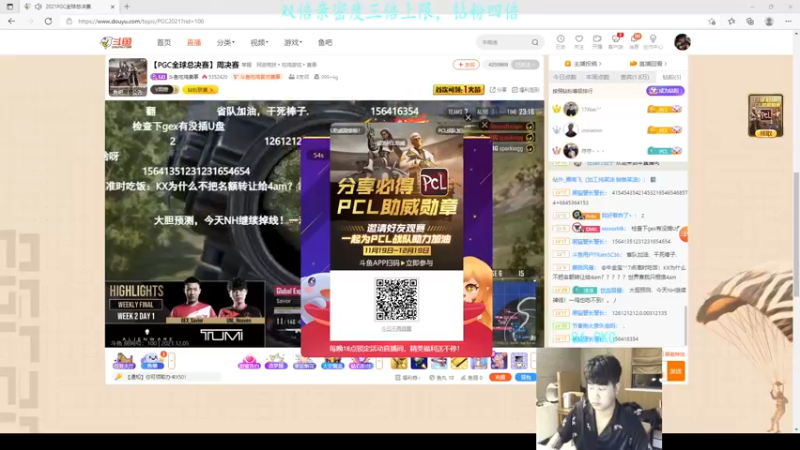Switch to the 贵宾(1.8万) tab
This screenshot has height=450, width=800.
coord(635,77)
